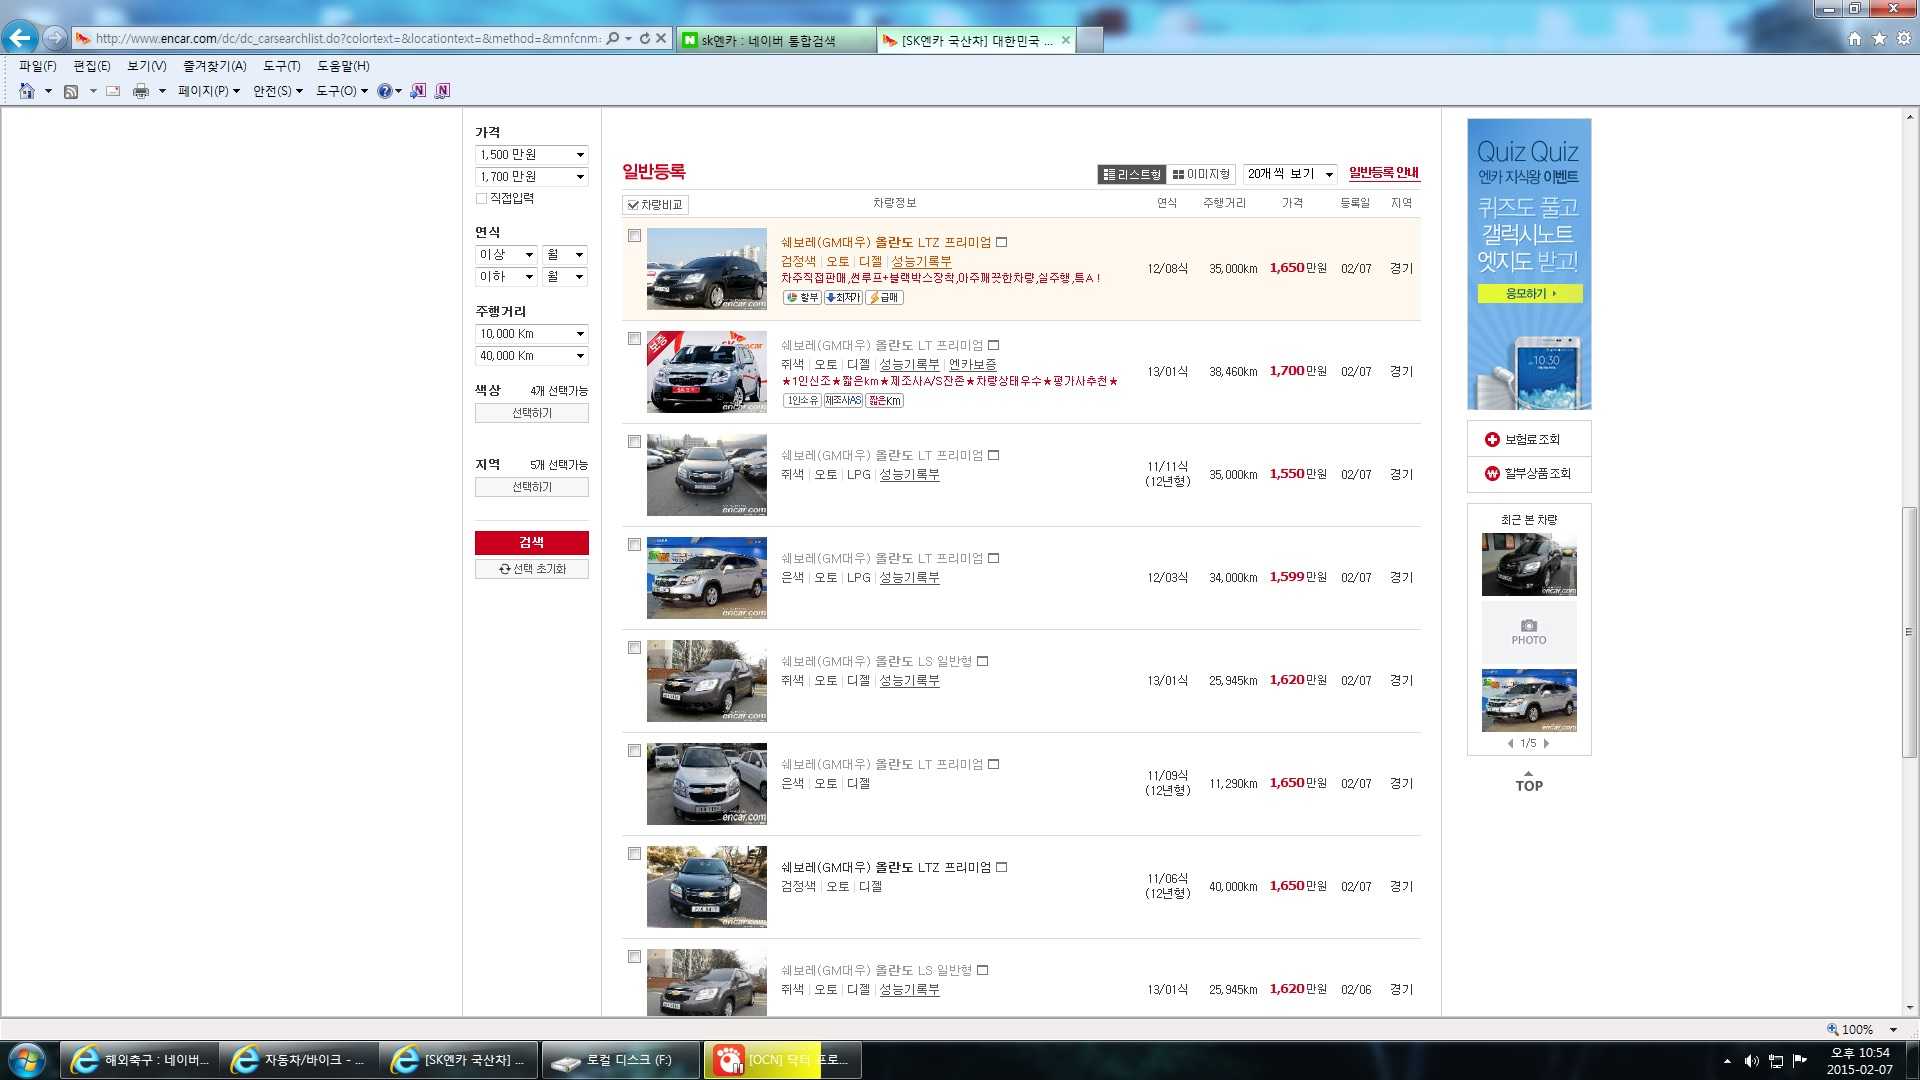Click 선택하기 button under 색상
1920x1080 pixels.
pos(532,413)
